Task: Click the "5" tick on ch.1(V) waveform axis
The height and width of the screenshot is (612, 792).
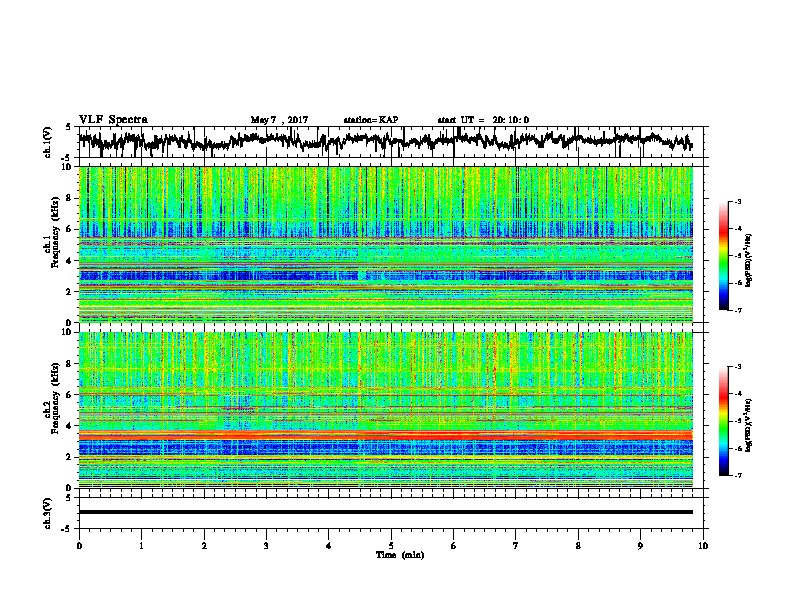Action: point(69,127)
